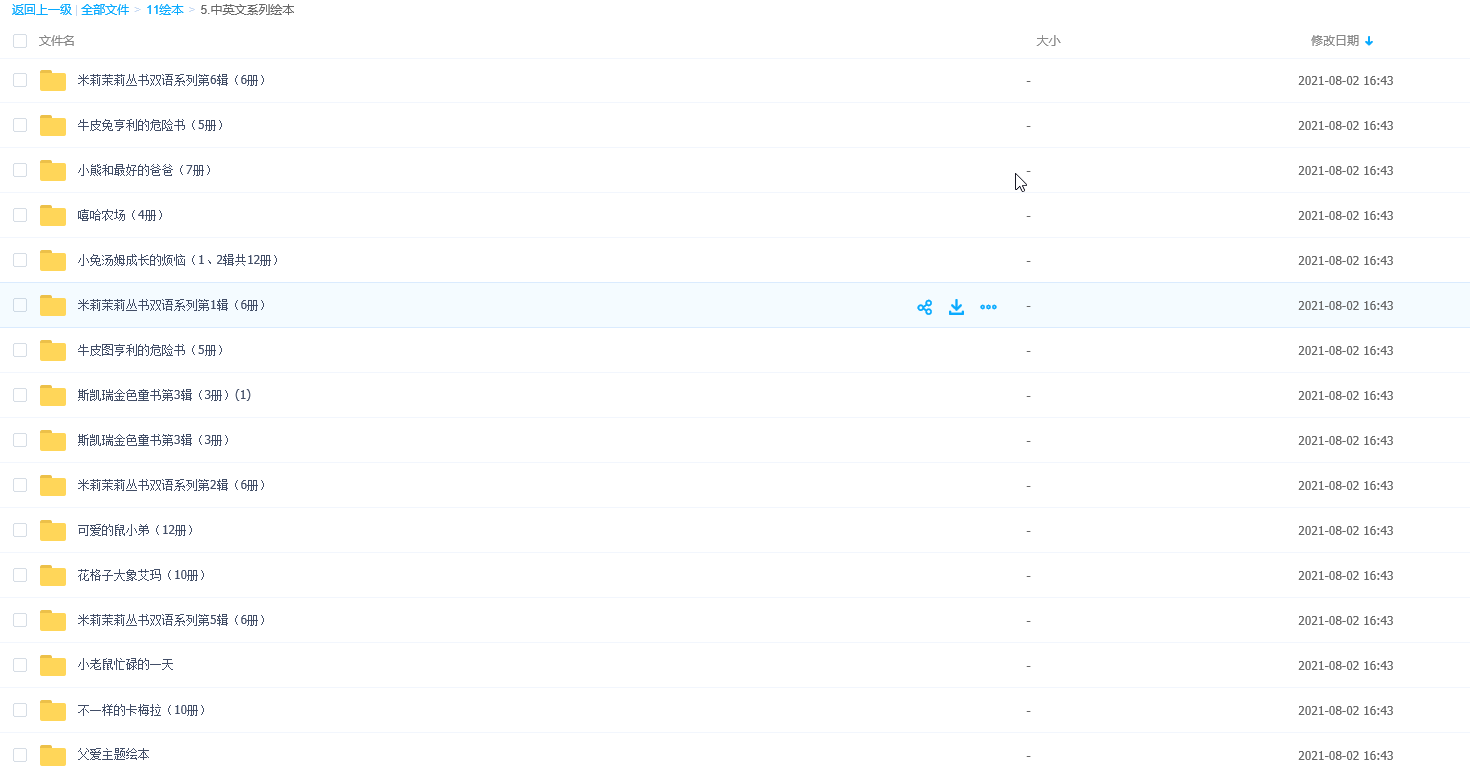Sort files by 文件名 column header
This screenshot has width=1470, height=773.
tap(57, 41)
